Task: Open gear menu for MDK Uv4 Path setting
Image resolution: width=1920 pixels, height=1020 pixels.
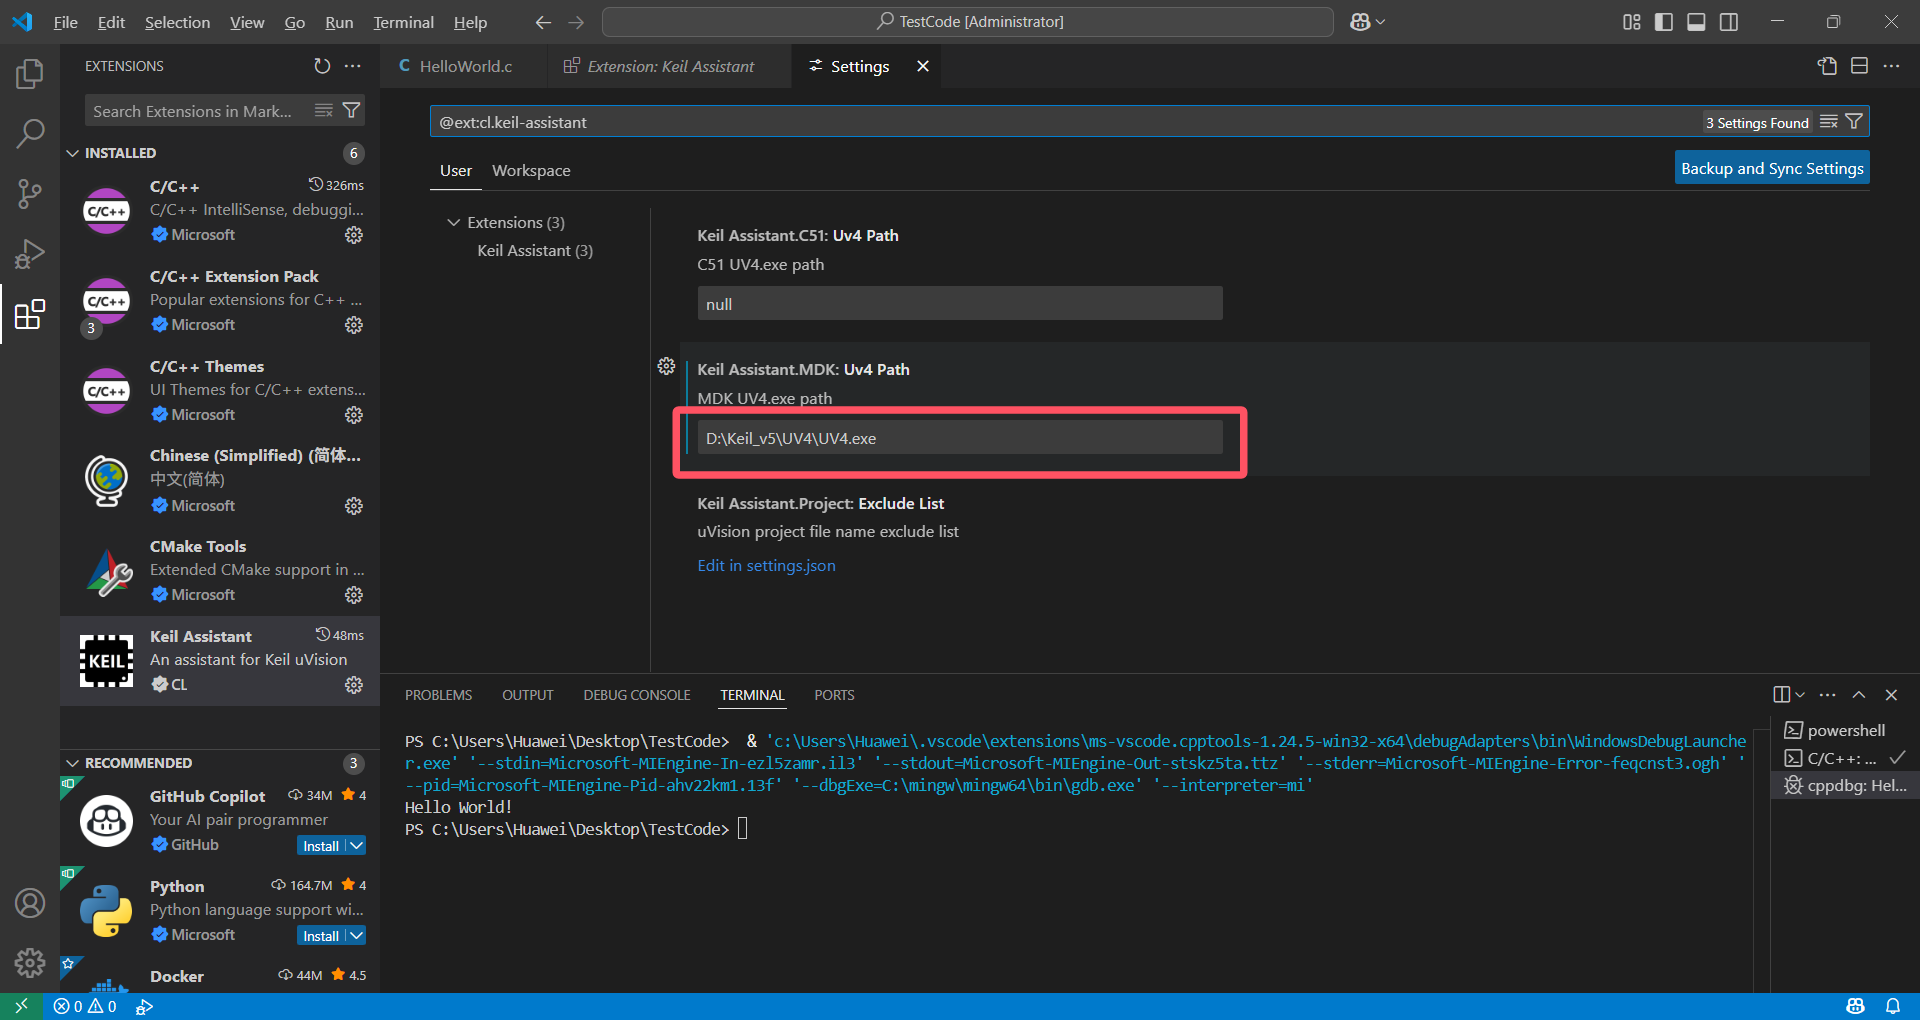Action: (667, 367)
